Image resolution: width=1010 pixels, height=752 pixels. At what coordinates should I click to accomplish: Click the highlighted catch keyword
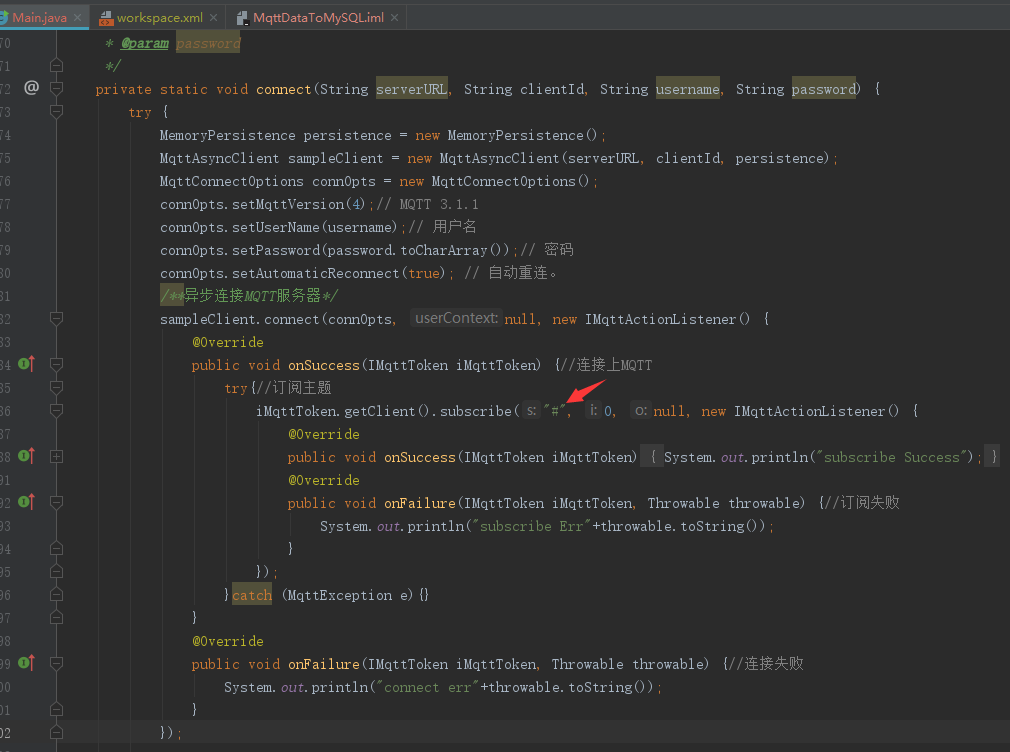point(252,595)
